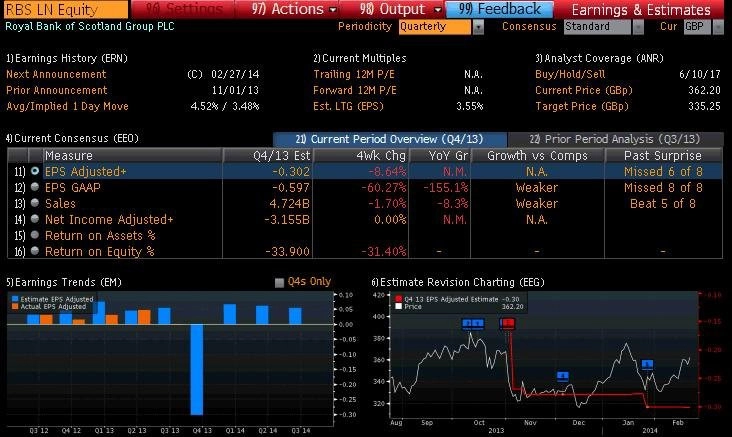Click the Past Surprise column header
The image size is (732, 437).
(x=663, y=155)
